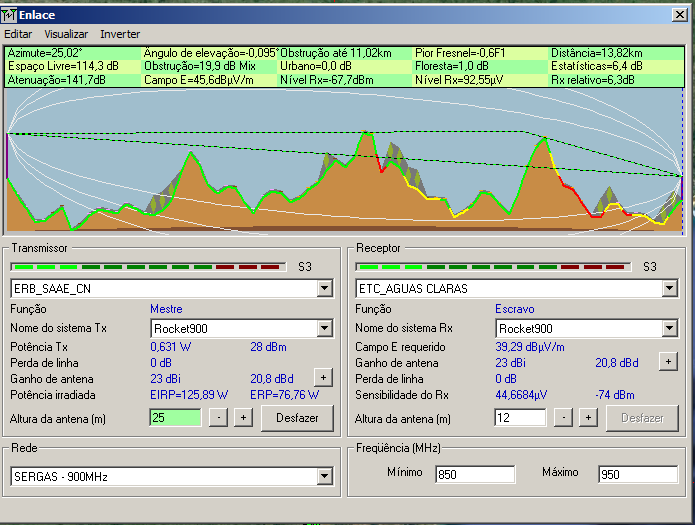
Task: Open the Visualizar menu
Action: (x=66, y=34)
